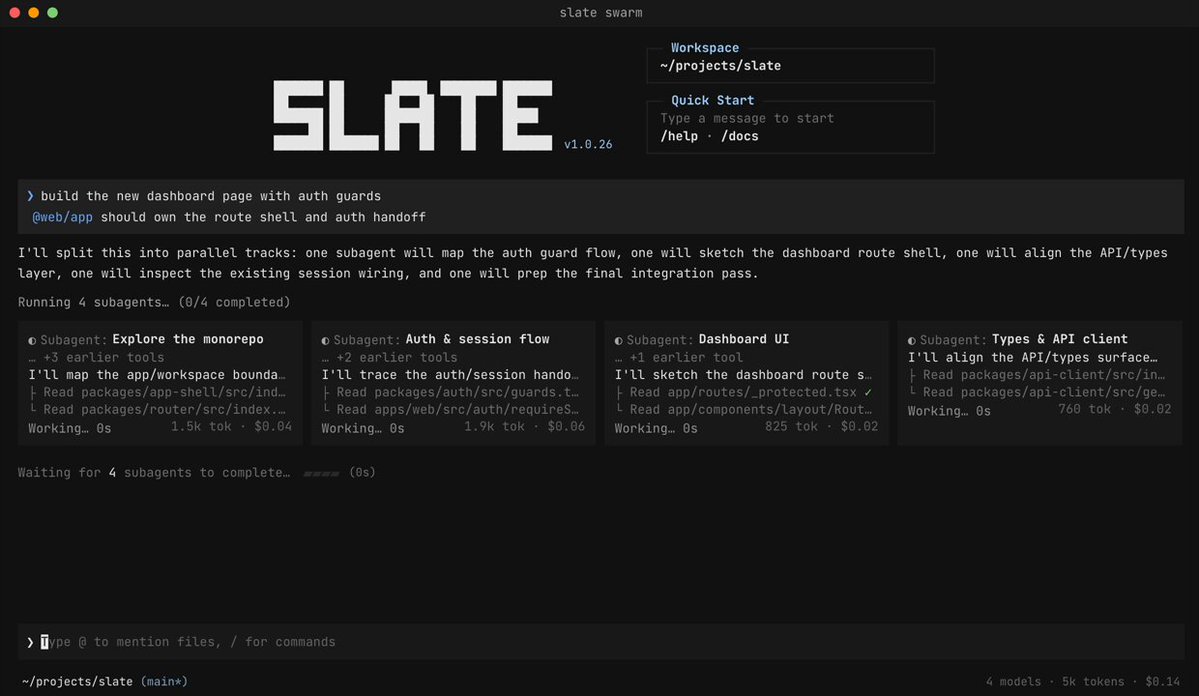Open the /docs command link
Image resolution: width=1199 pixels, height=696 pixels.
click(739, 136)
